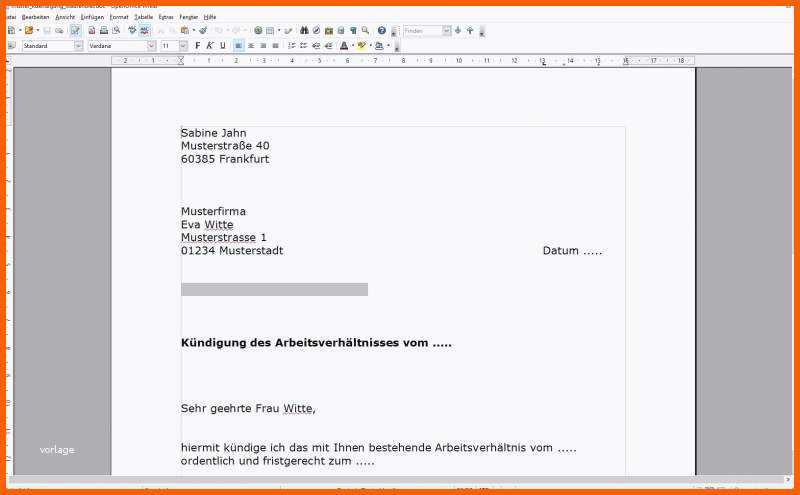Open the Einfügen menu
This screenshot has height=495, width=800.
pyautogui.click(x=92, y=17)
